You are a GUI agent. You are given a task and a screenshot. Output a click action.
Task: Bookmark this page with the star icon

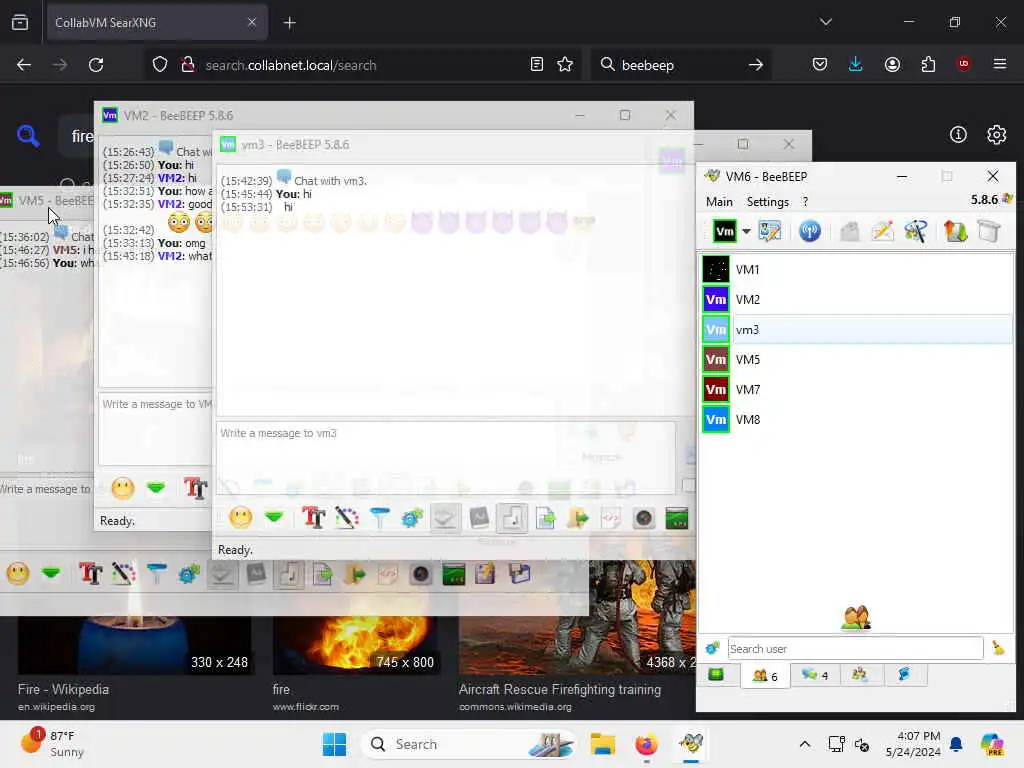click(565, 64)
